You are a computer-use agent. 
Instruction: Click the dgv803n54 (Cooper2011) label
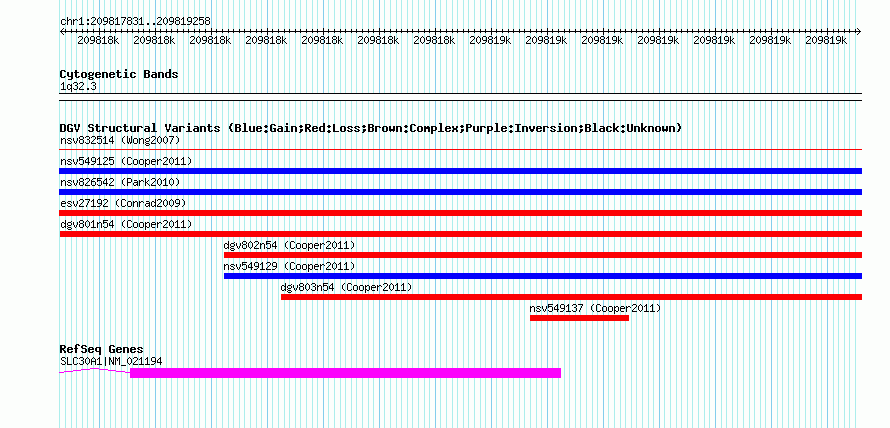pyautogui.click(x=346, y=287)
